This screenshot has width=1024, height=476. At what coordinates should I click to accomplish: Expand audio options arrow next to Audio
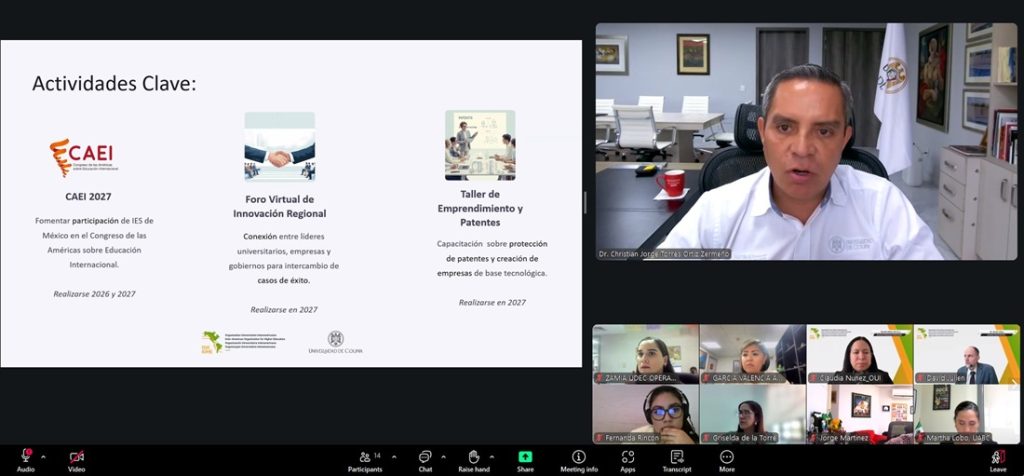coord(42,456)
